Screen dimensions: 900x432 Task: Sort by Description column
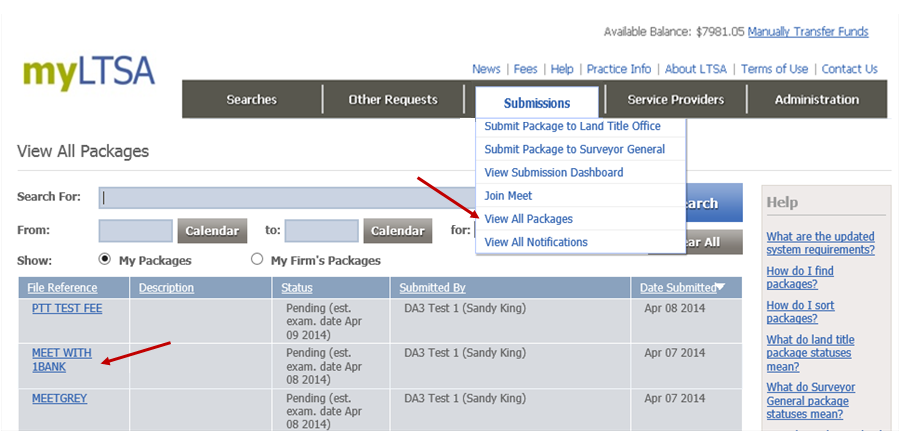[x=166, y=288]
